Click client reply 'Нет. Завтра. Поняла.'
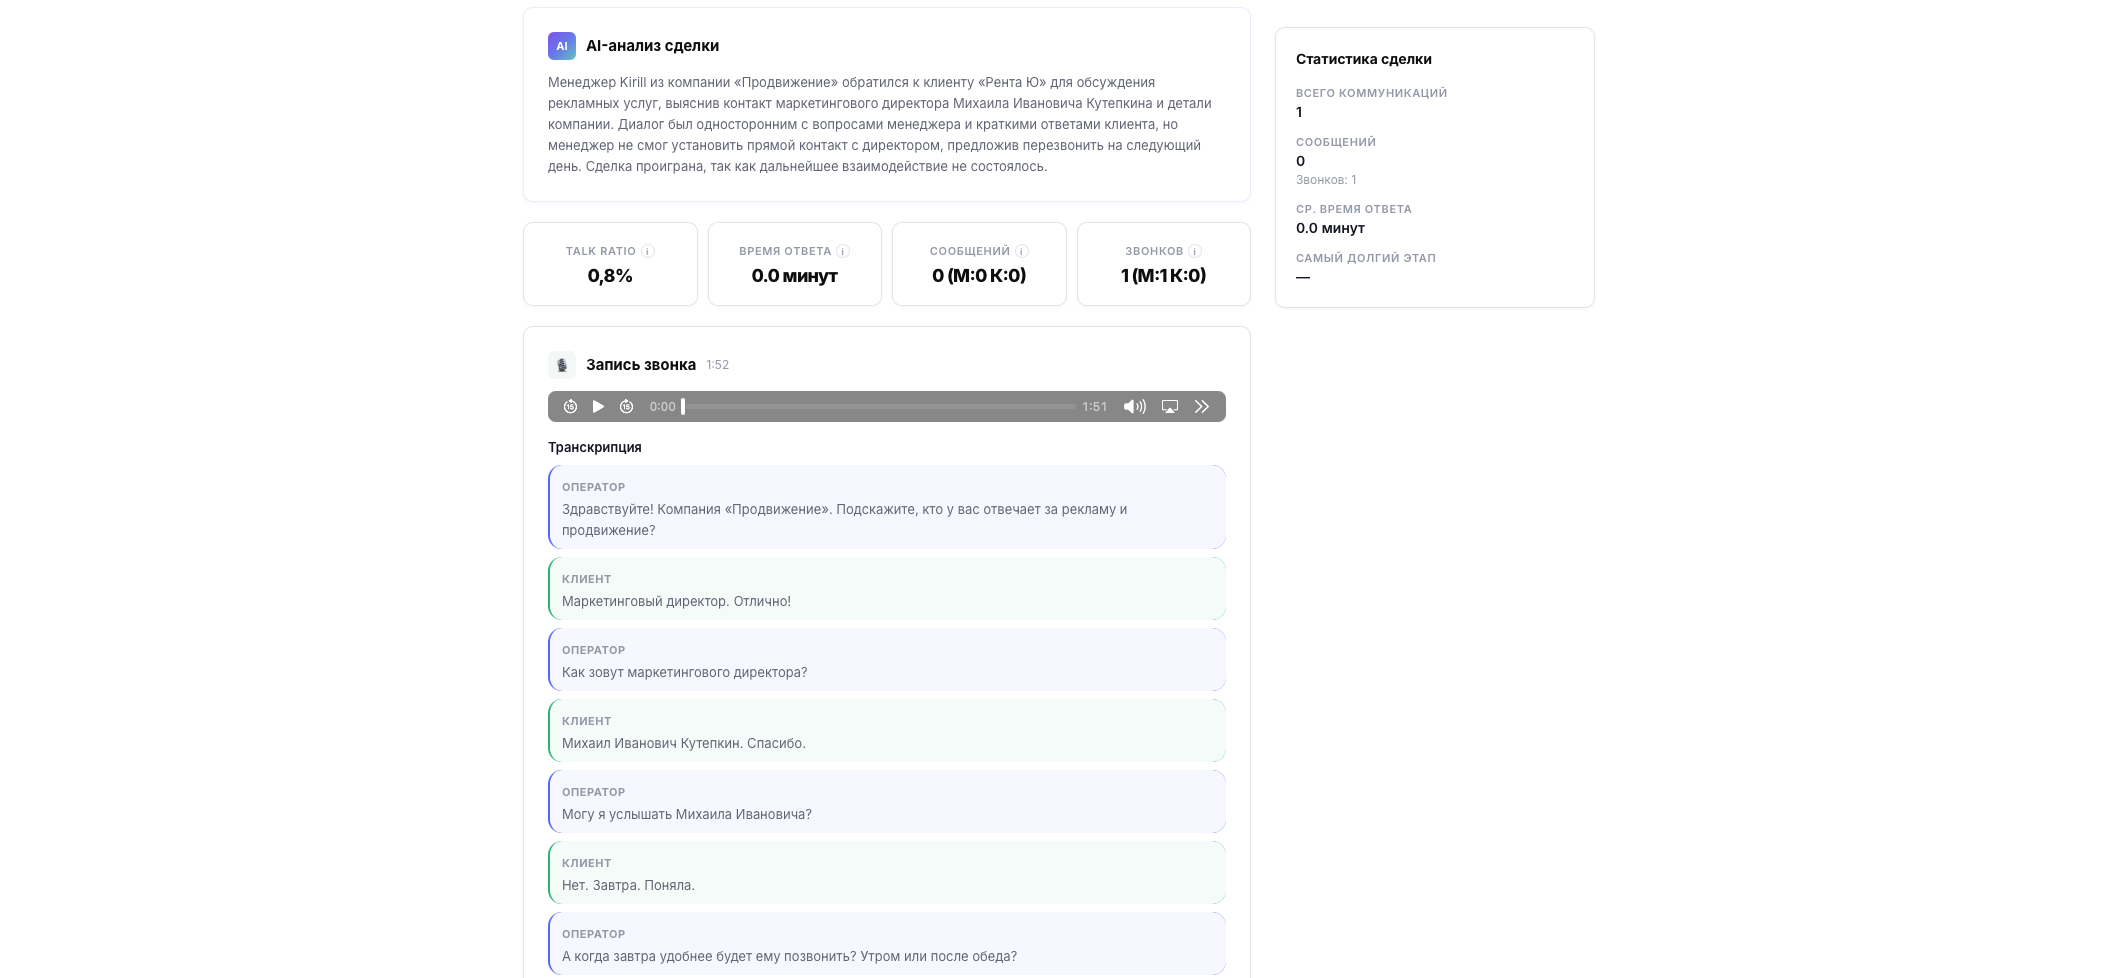Screen dimensions: 2113x978 click(886, 874)
